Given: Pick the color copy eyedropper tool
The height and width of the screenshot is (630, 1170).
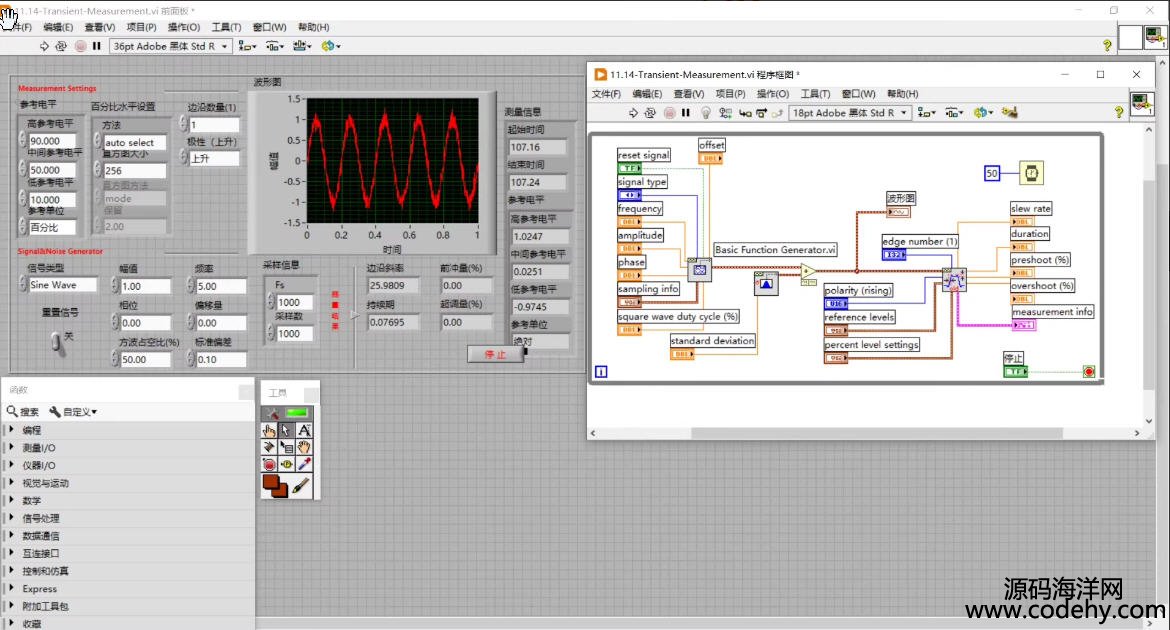Looking at the screenshot, I should tap(303, 464).
